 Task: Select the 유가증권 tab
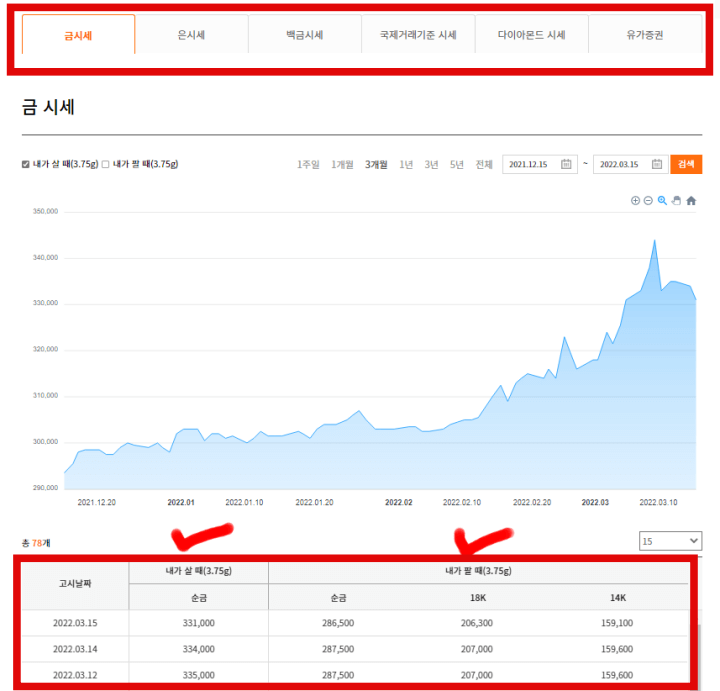[645, 34]
